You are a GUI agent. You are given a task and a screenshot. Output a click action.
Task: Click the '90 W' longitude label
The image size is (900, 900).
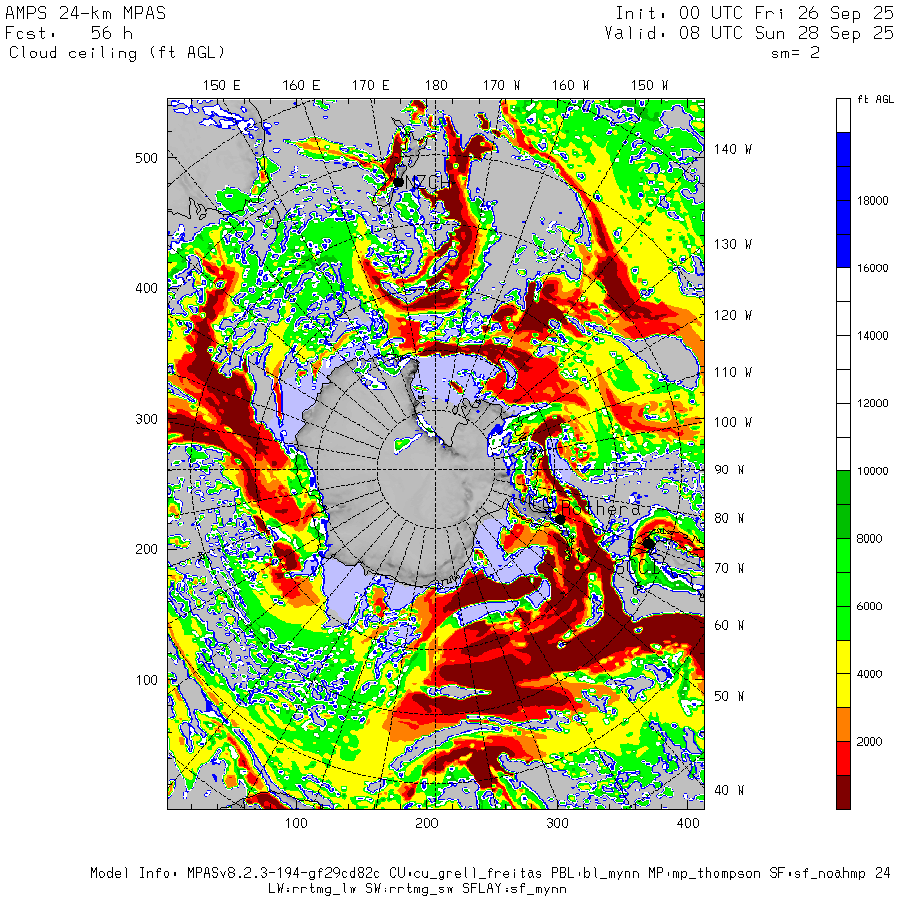pos(729,470)
